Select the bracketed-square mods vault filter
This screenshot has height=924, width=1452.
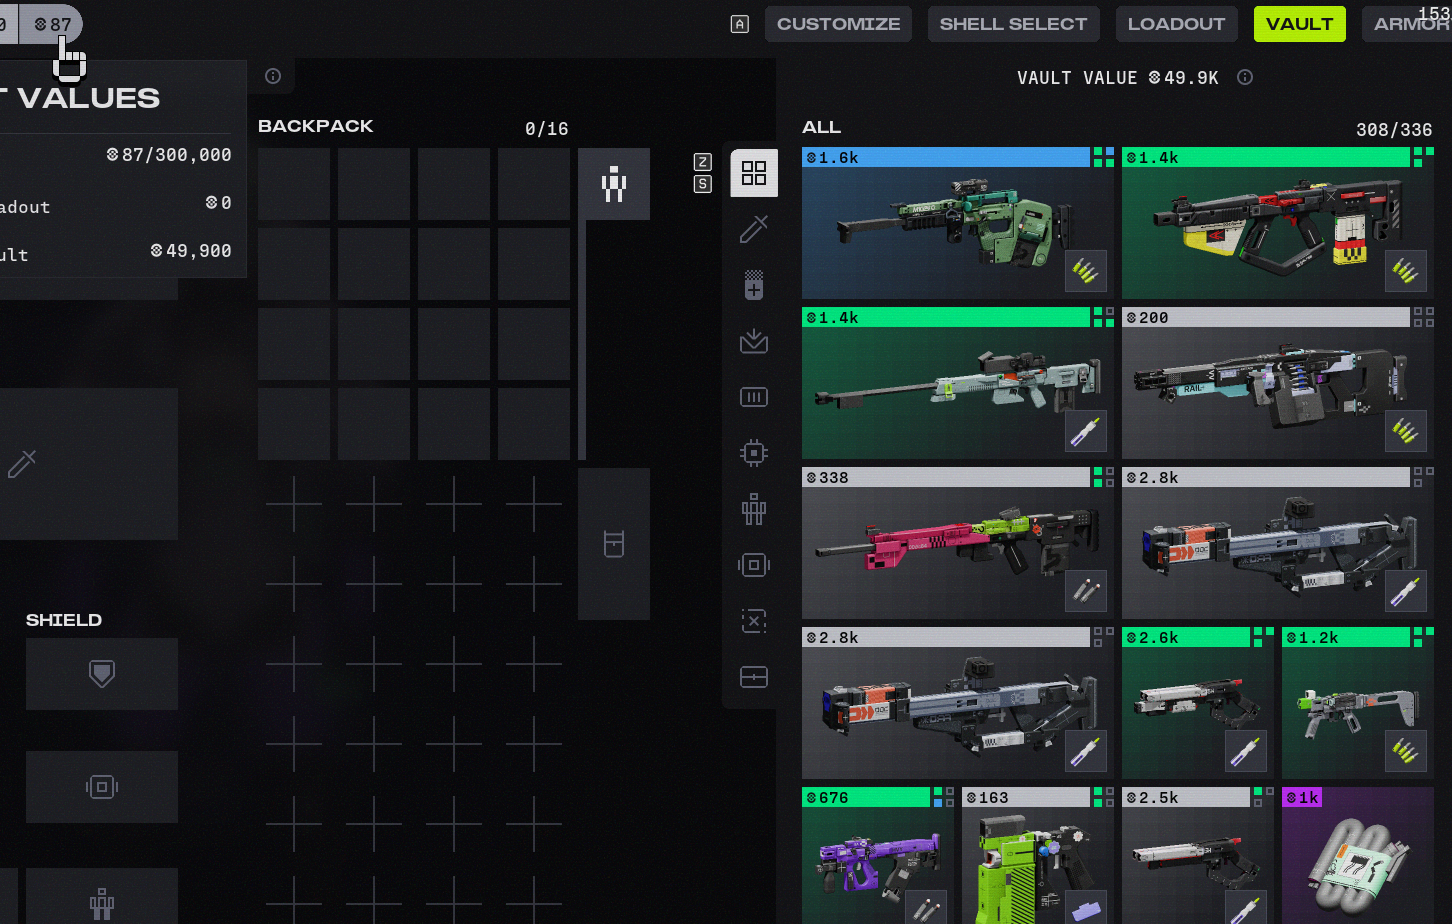point(754,565)
